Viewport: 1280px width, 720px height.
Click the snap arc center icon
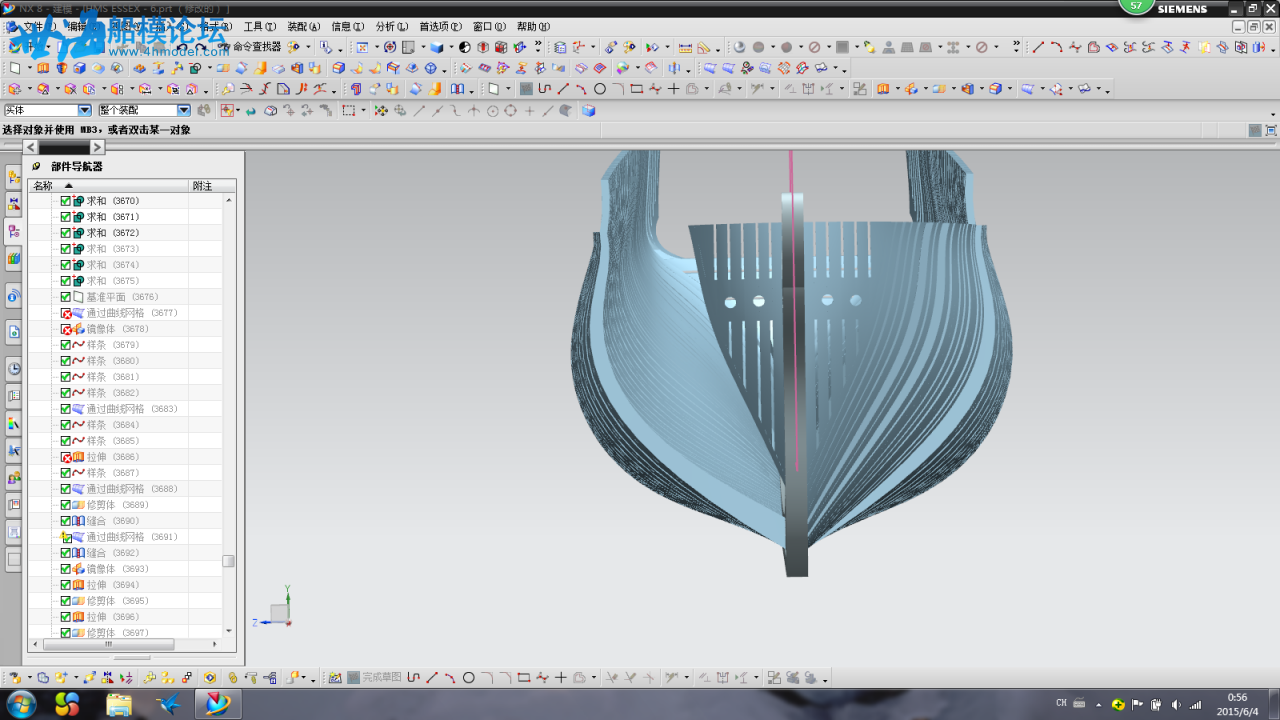492,110
